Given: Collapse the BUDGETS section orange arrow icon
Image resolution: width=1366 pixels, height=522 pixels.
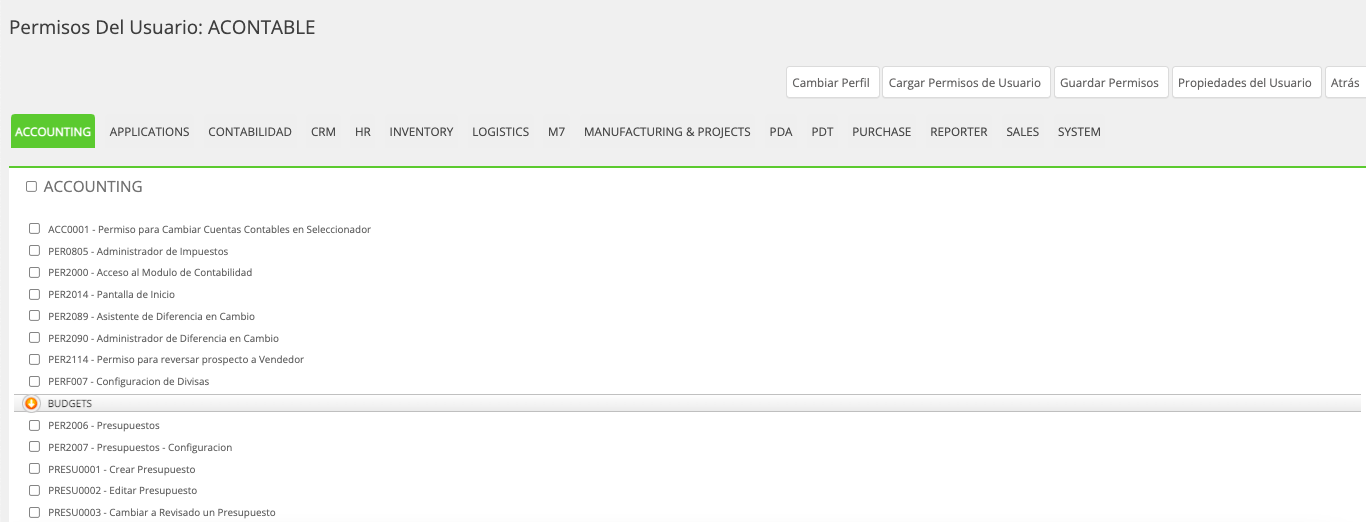Looking at the screenshot, I should coord(31,403).
